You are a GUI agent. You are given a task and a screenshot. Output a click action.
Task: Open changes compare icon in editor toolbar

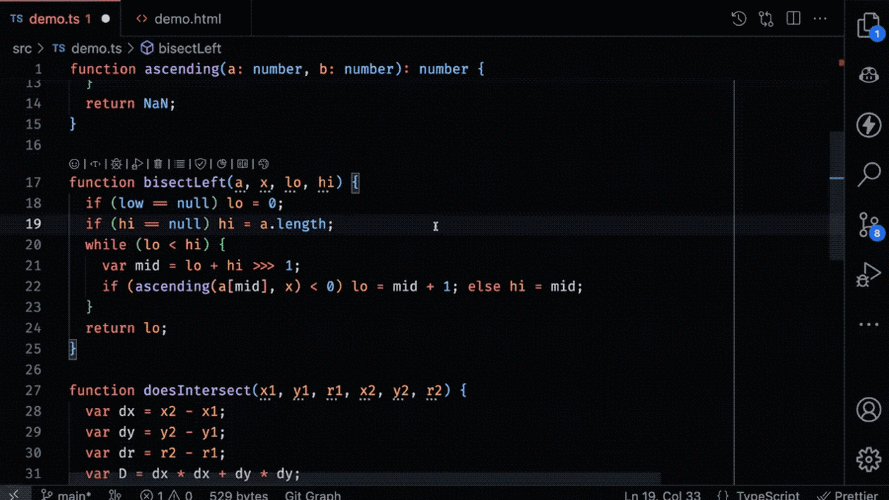tap(766, 19)
